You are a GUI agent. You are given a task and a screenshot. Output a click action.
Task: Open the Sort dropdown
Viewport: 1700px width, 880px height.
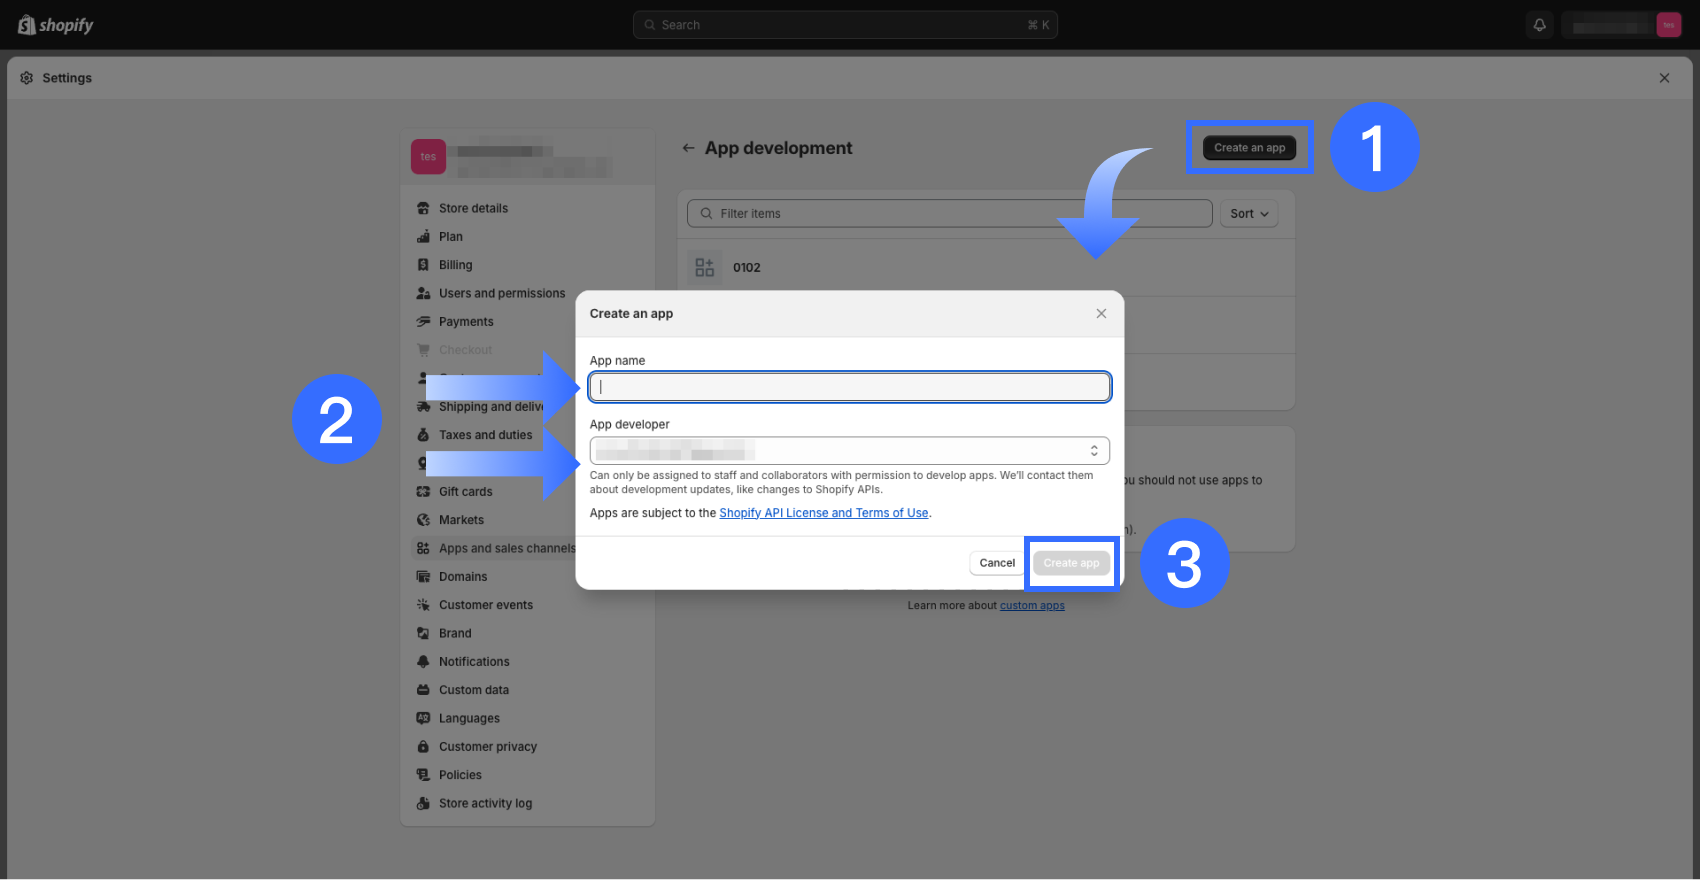tap(1249, 214)
